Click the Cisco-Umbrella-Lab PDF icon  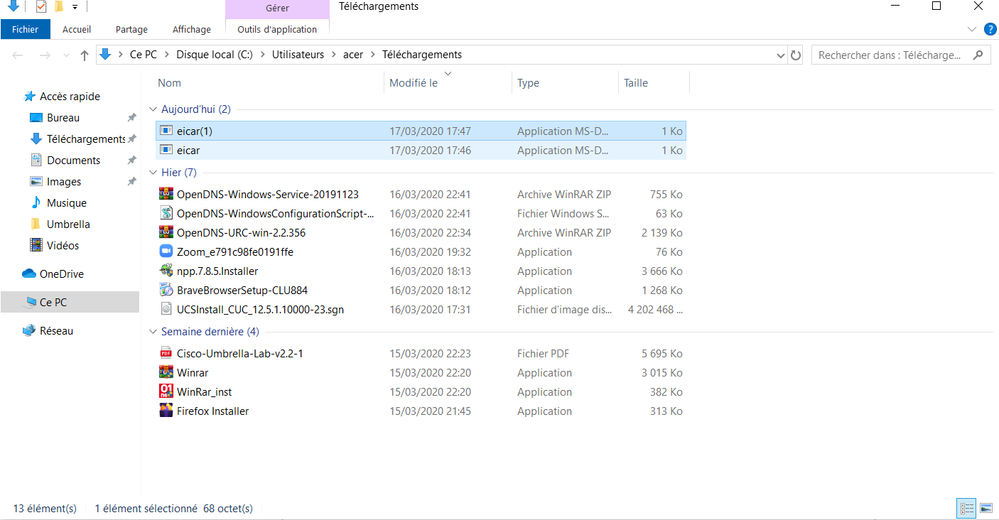tap(166, 353)
